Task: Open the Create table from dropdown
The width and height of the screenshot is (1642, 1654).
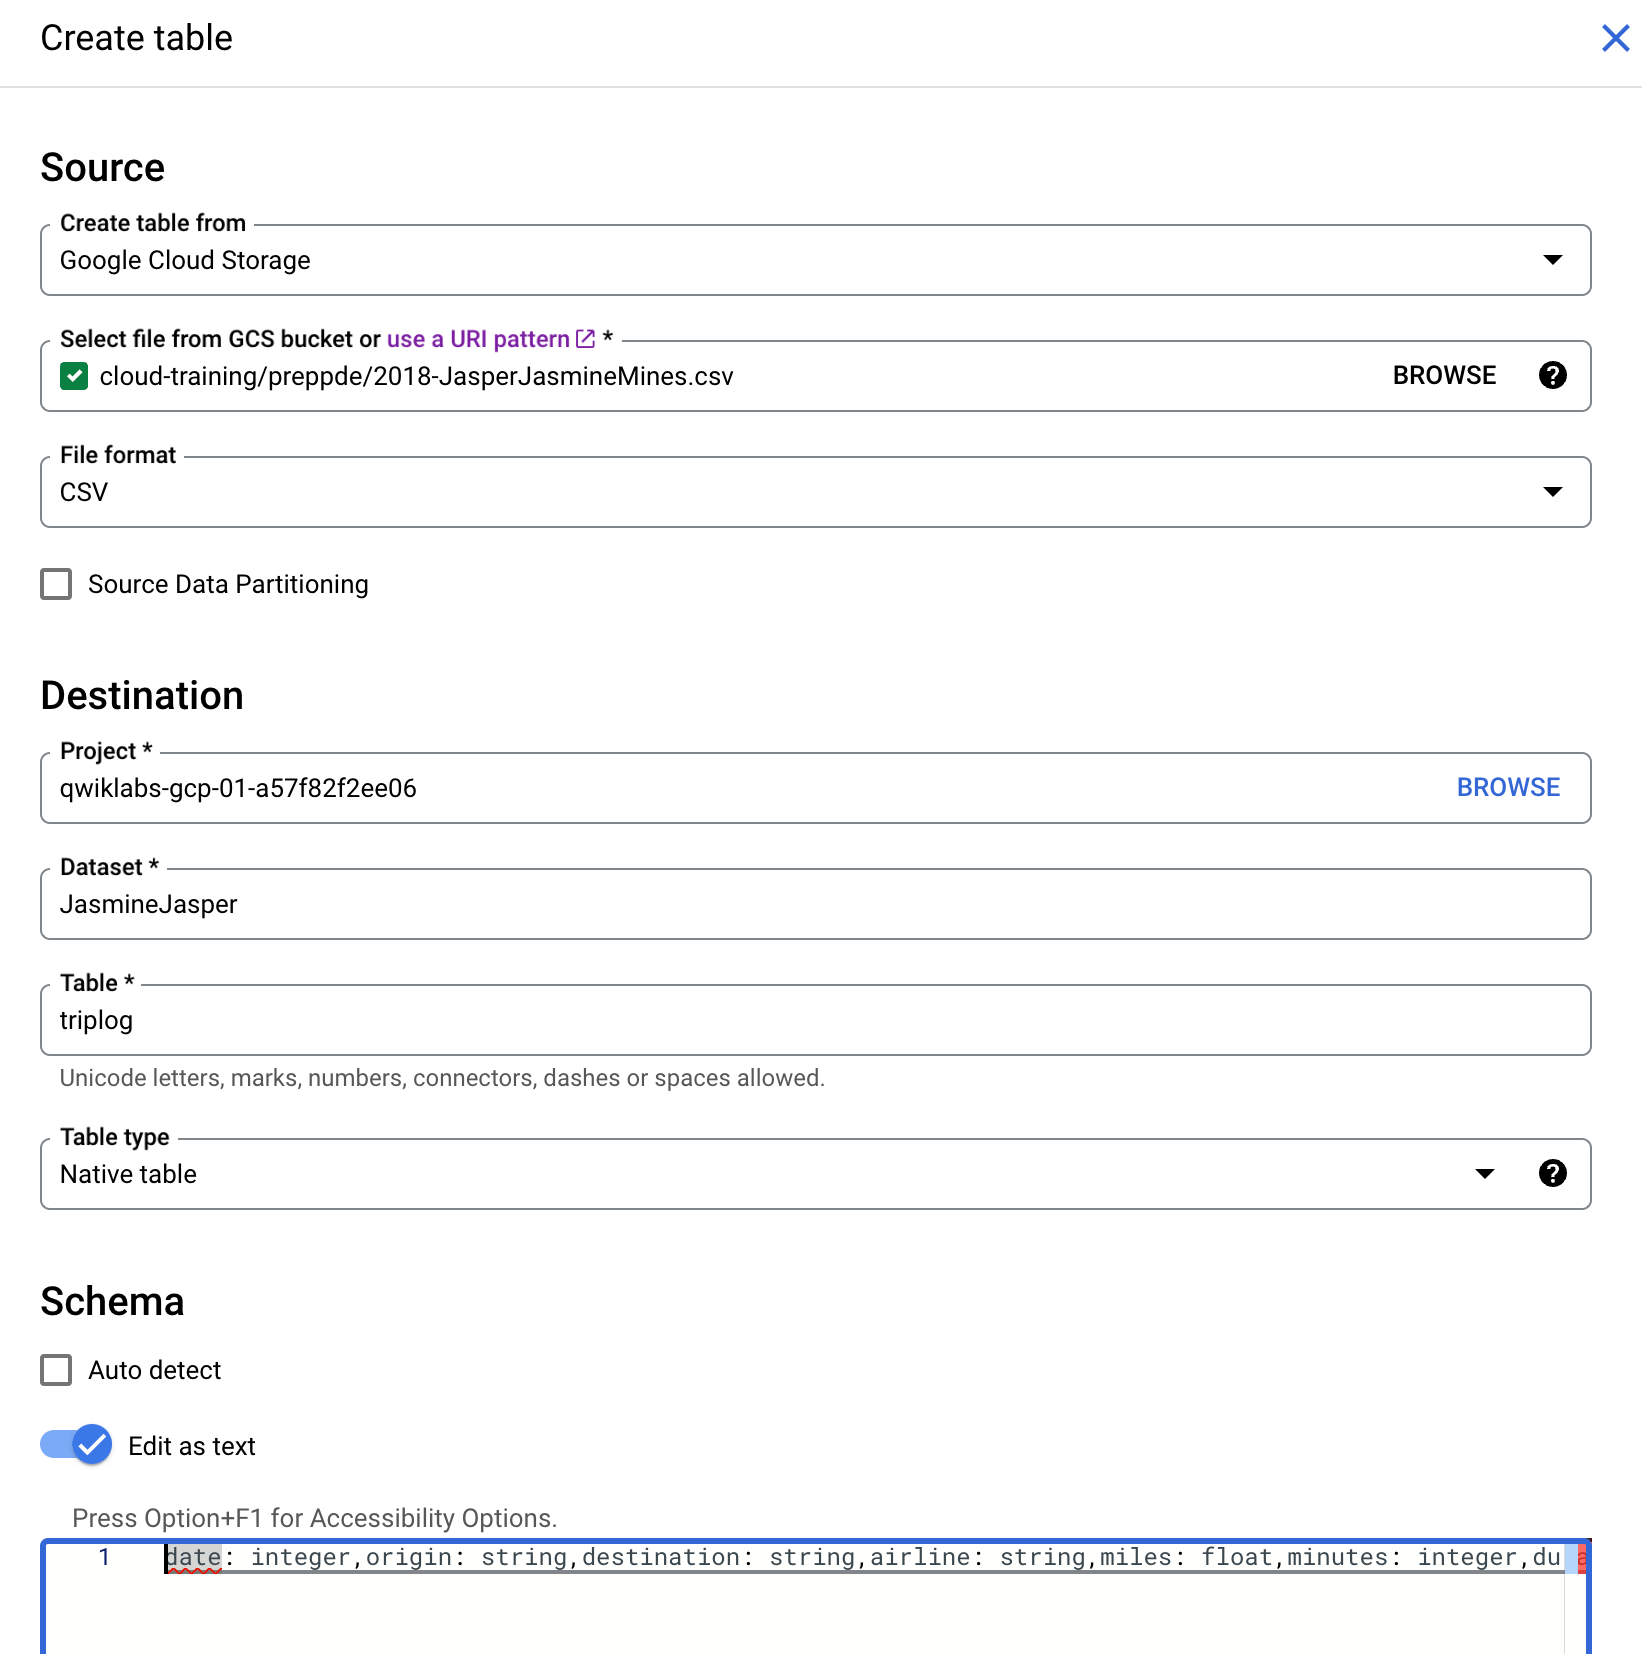Action: tap(816, 260)
